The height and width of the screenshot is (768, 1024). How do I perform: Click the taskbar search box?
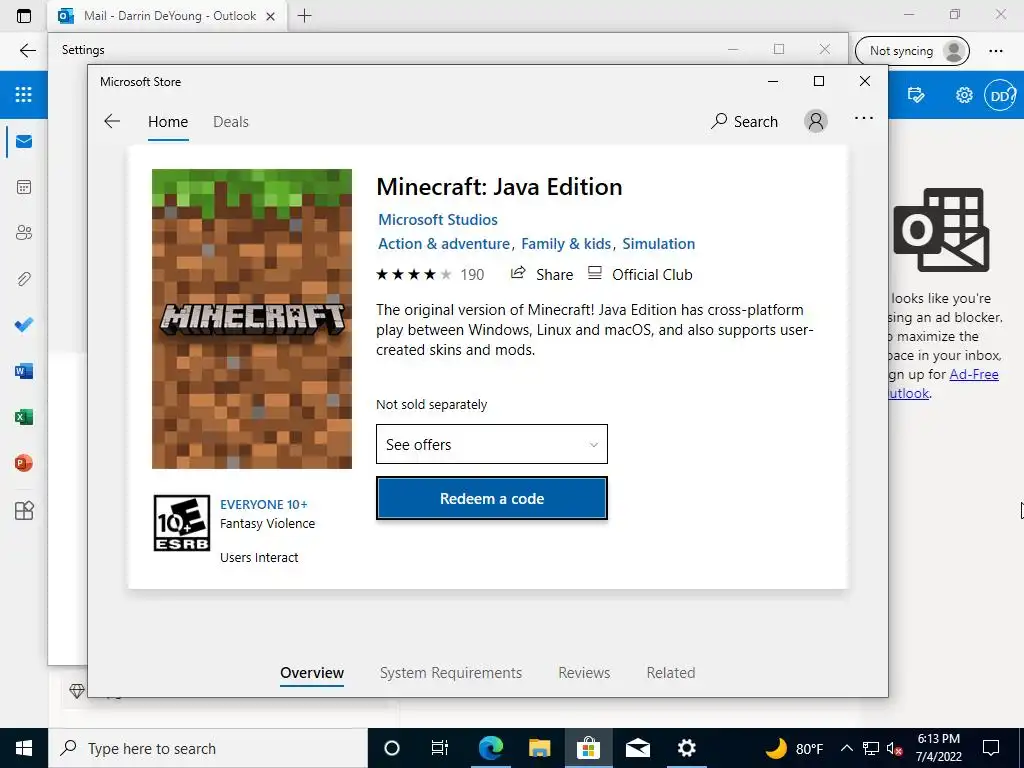coord(208,748)
